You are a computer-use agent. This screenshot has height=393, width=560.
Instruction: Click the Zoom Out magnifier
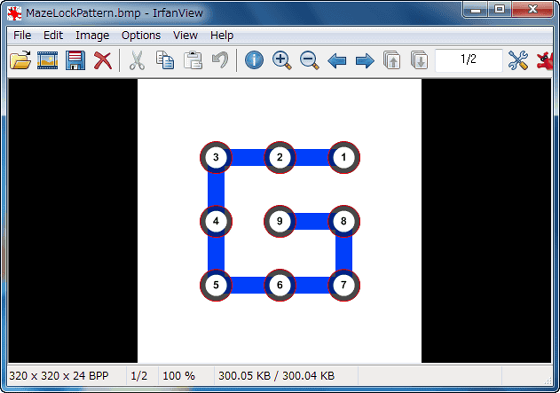[309, 60]
